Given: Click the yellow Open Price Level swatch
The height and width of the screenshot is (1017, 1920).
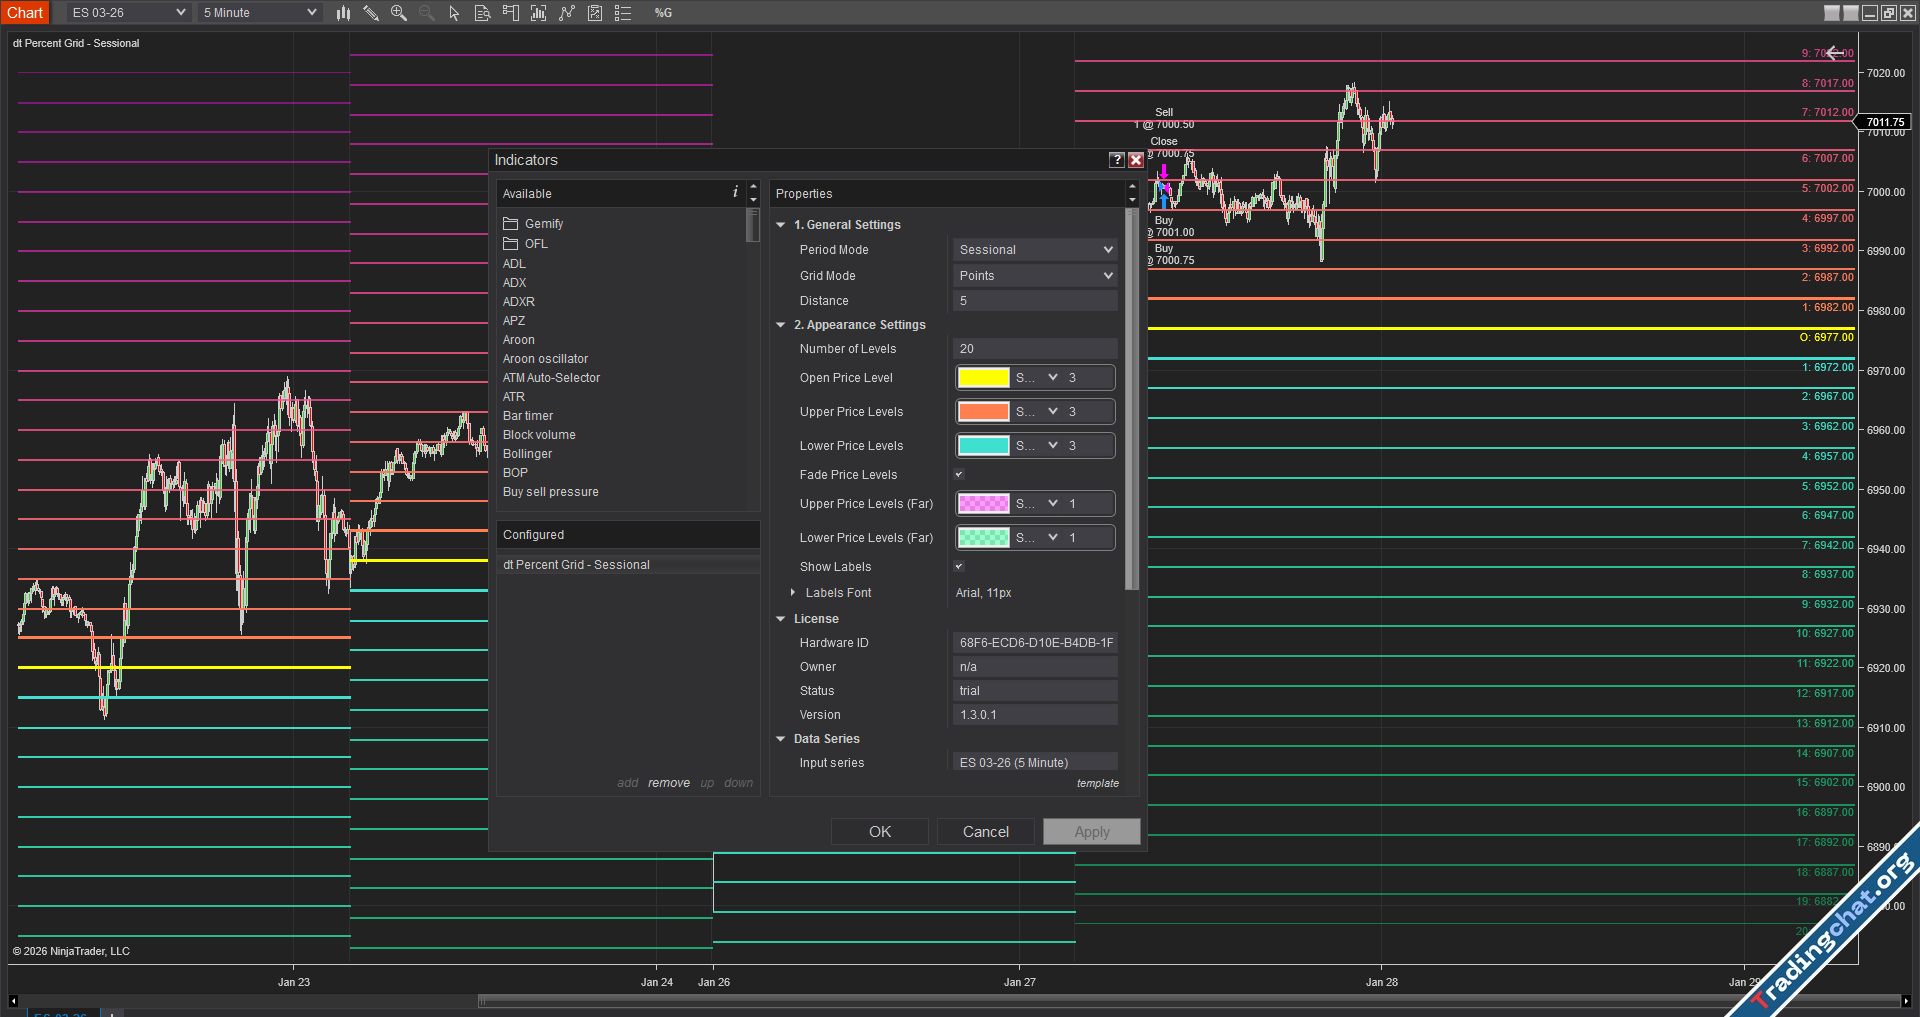Looking at the screenshot, I should [984, 378].
